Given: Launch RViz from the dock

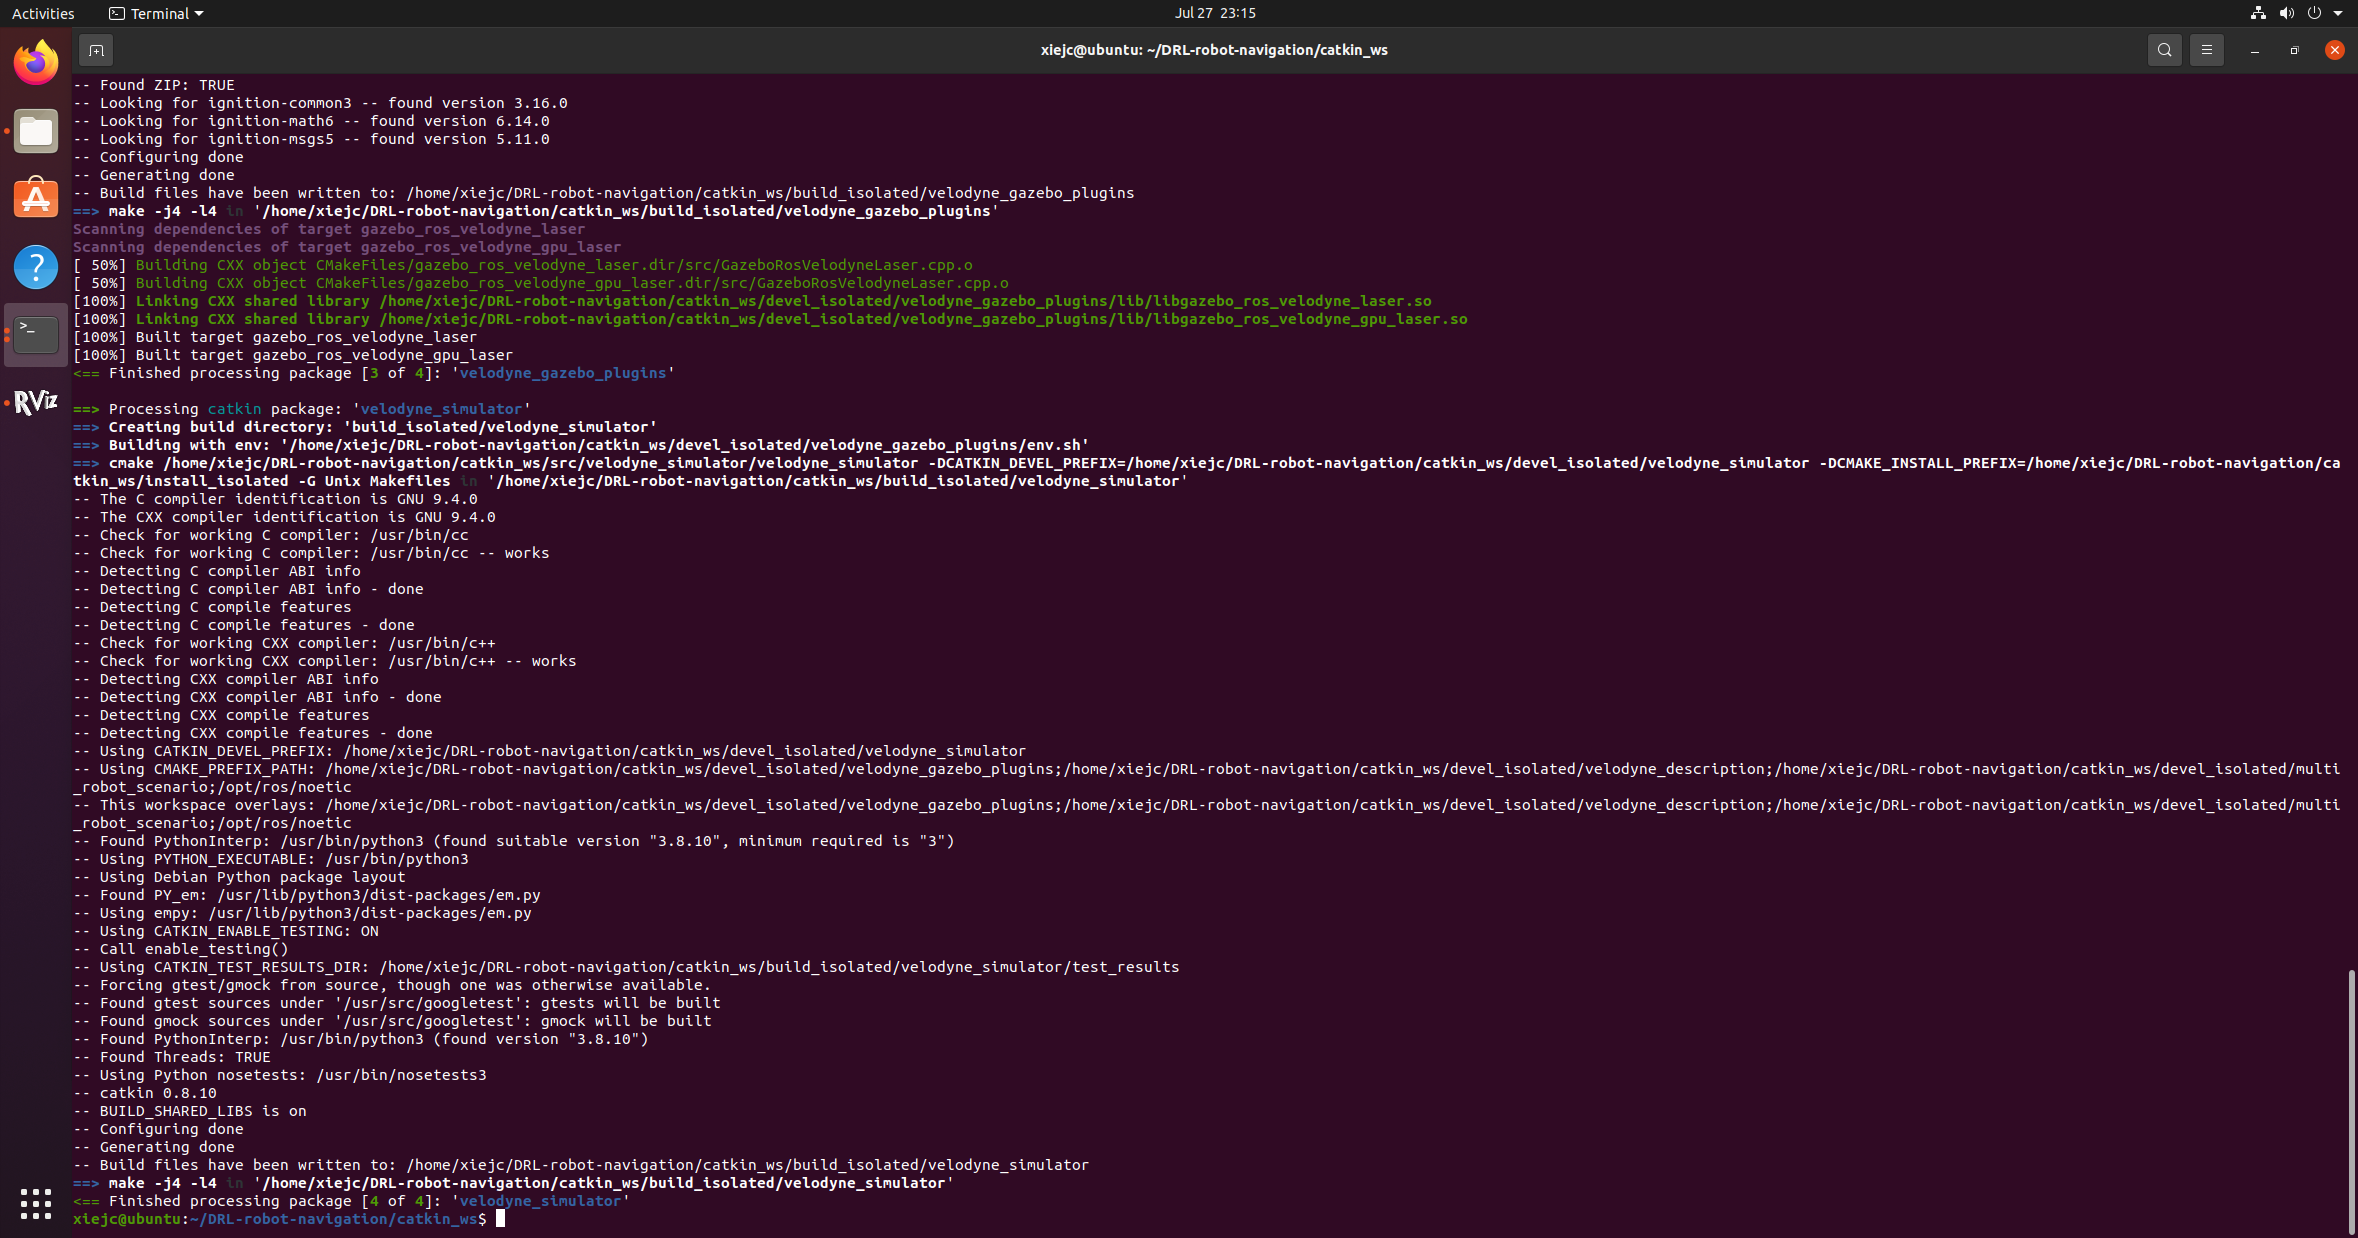Looking at the screenshot, I should [35, 401].
